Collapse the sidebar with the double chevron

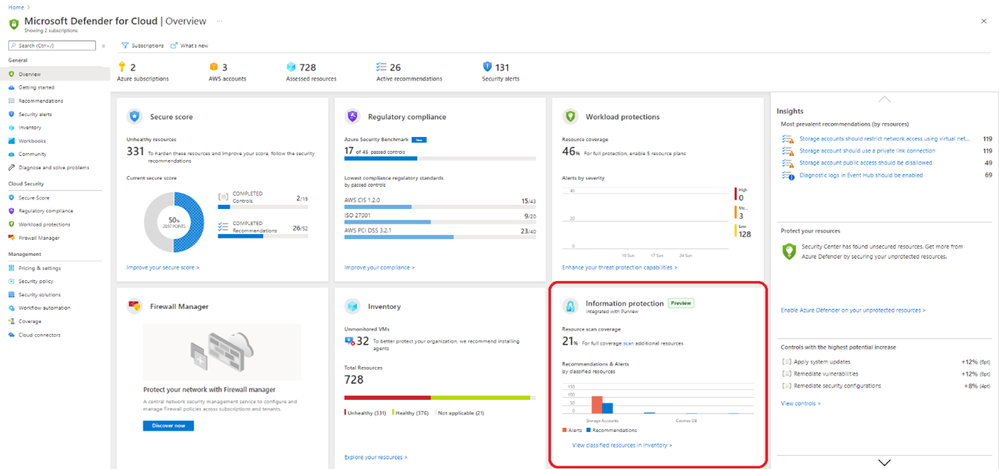104,46
